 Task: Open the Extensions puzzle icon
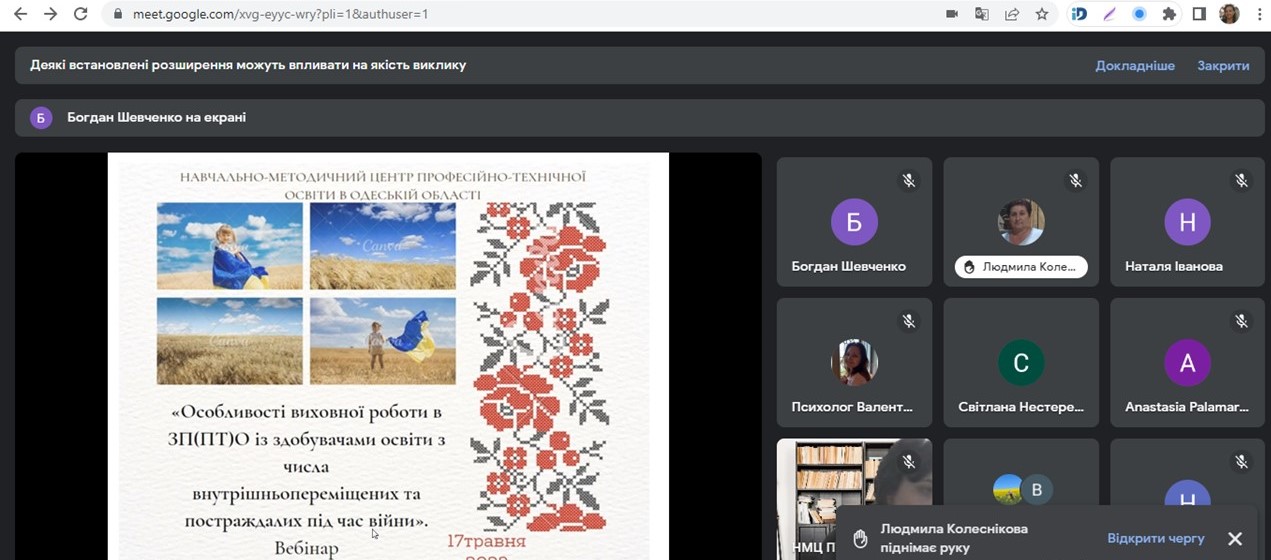coord(1169,14)
